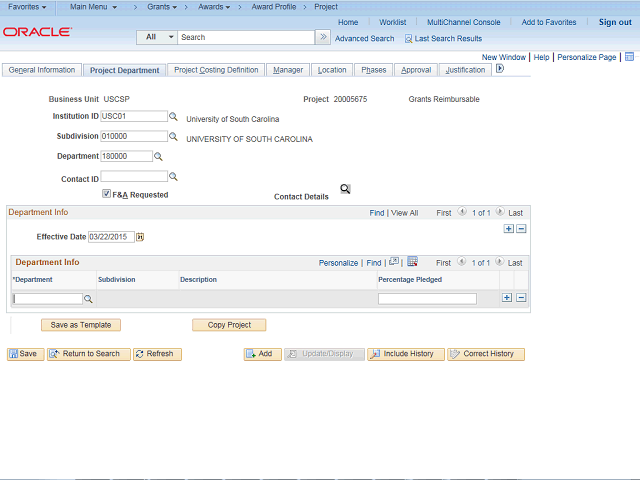Show previous row in inner grid
Screen dimensions: 640x480
462,261
